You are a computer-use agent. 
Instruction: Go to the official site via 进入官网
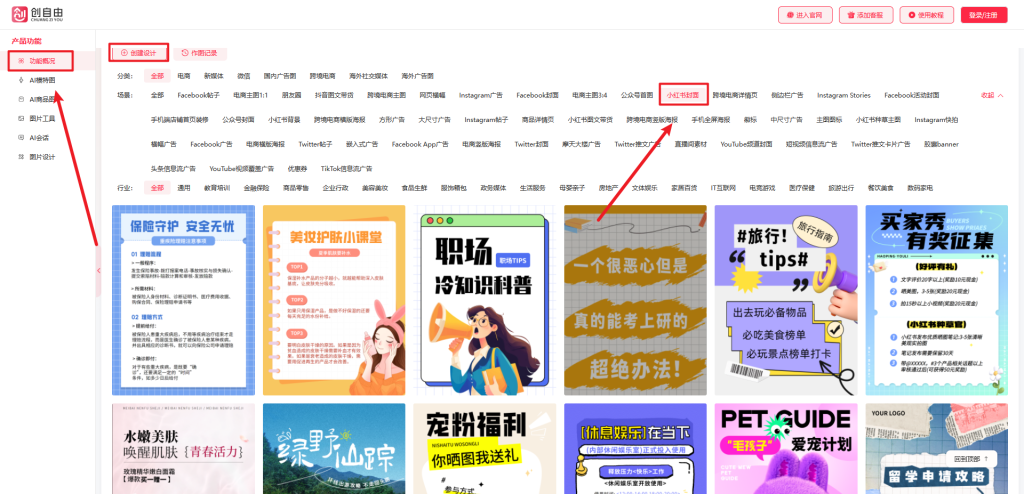tap(804, 14)
